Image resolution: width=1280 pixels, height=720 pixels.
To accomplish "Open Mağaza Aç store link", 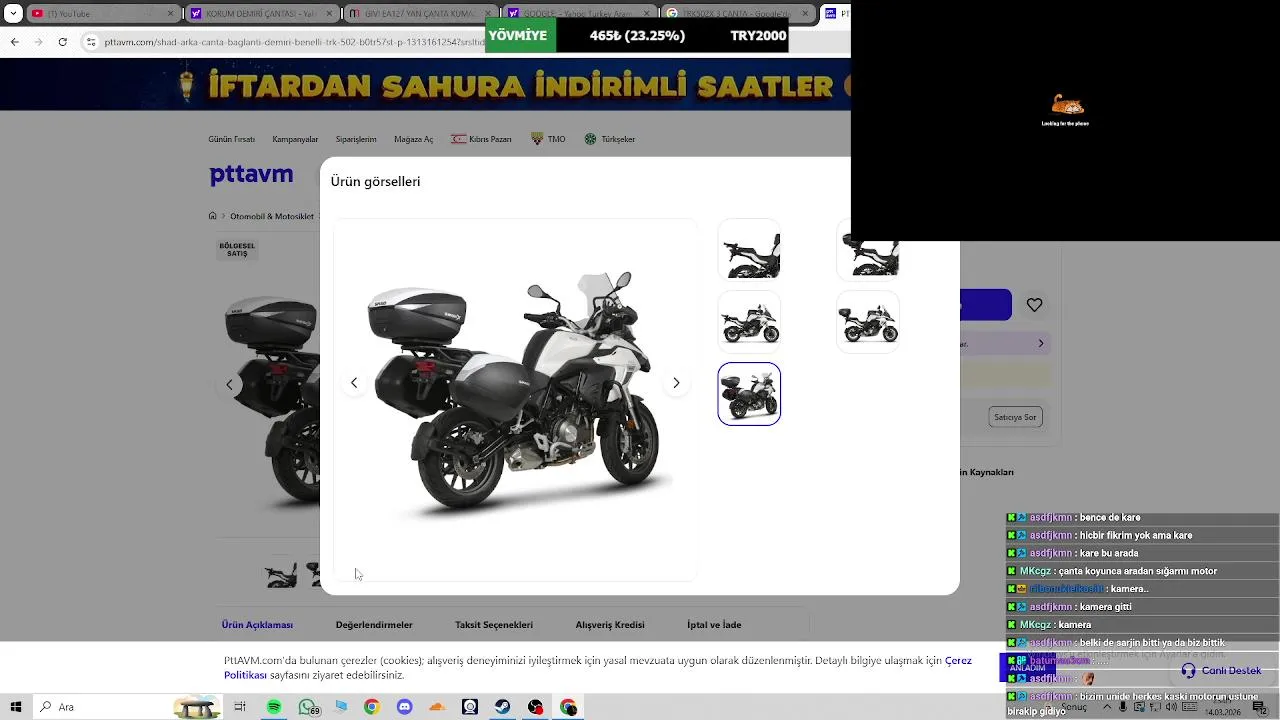I will [414, 139].
